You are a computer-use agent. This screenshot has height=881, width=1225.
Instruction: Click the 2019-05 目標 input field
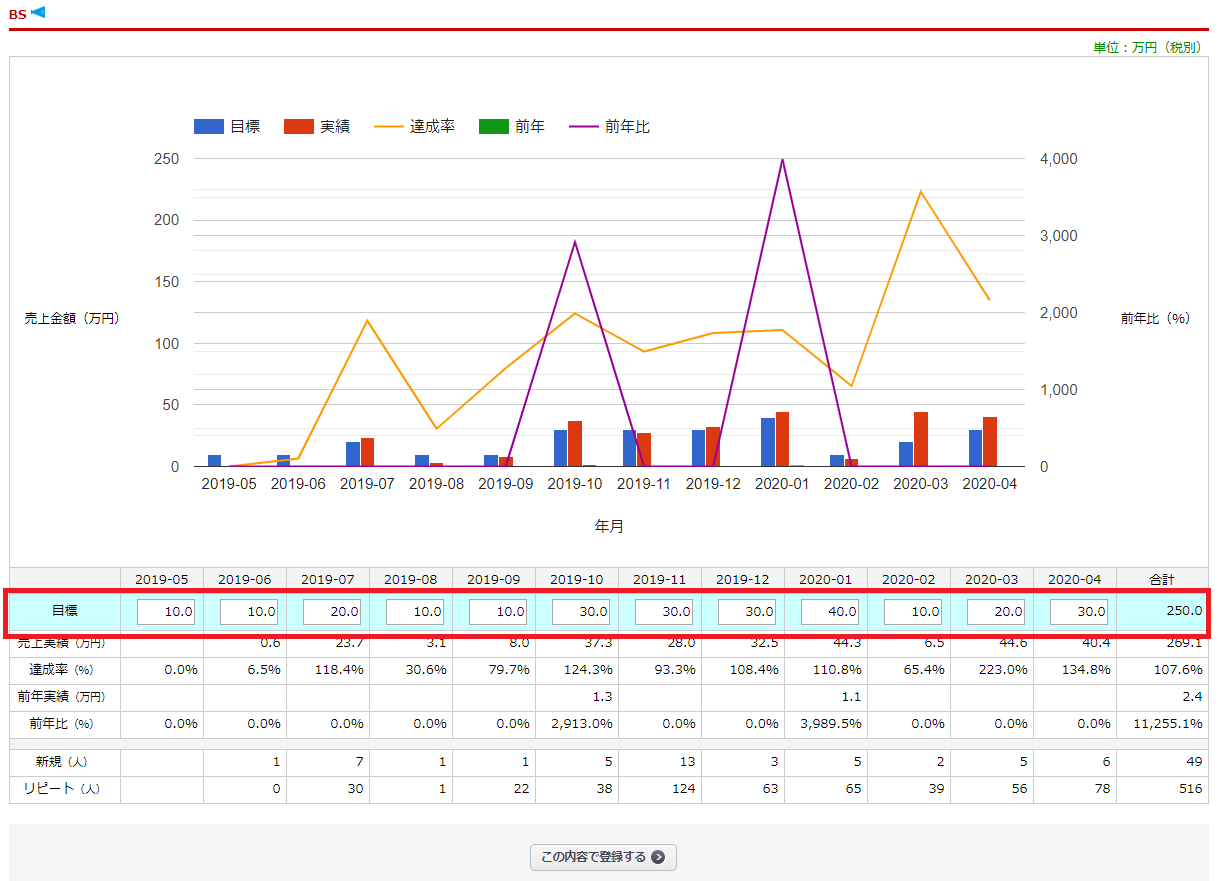[166, 611]
